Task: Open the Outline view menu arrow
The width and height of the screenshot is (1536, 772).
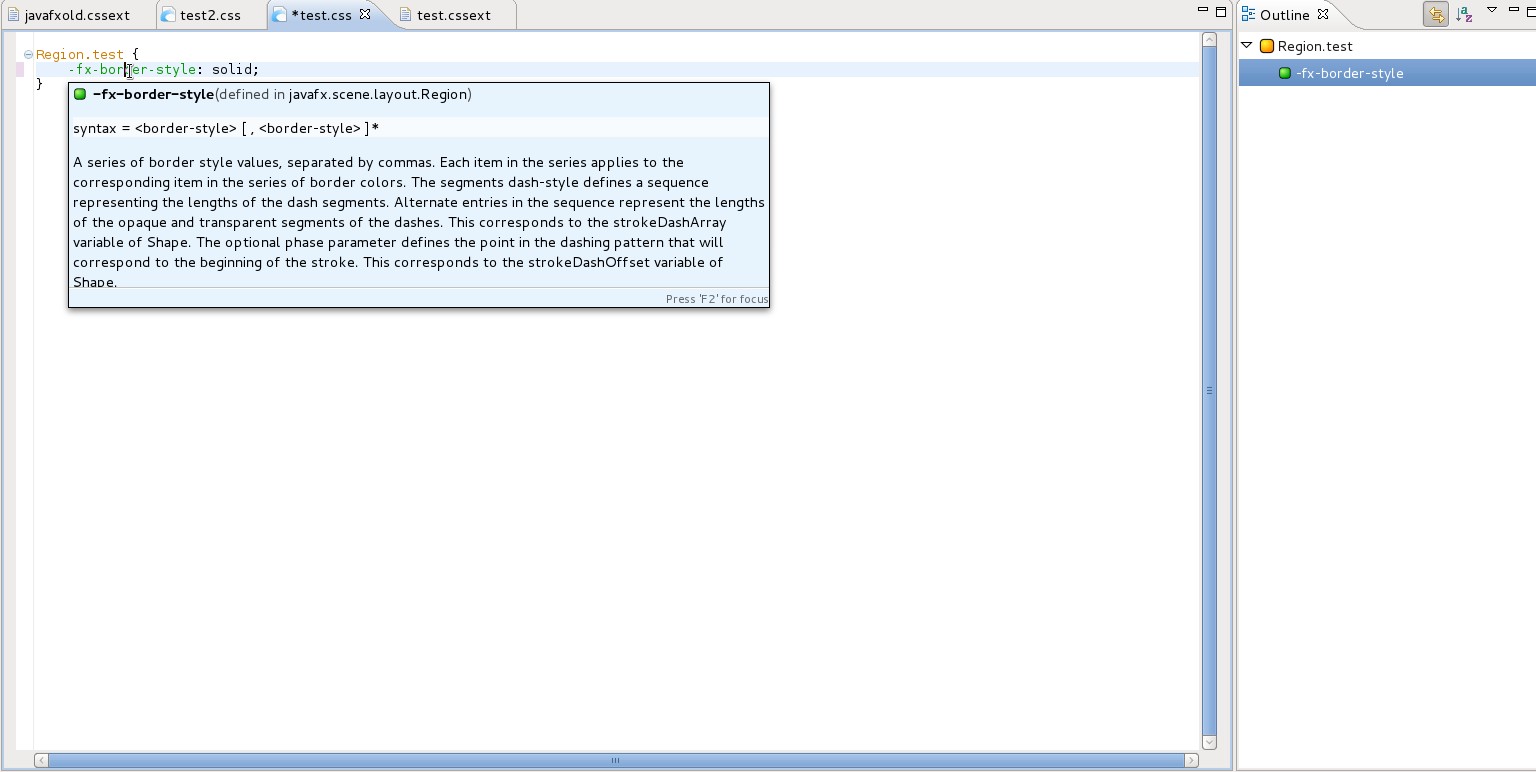Action: [x=1491, y=10]
